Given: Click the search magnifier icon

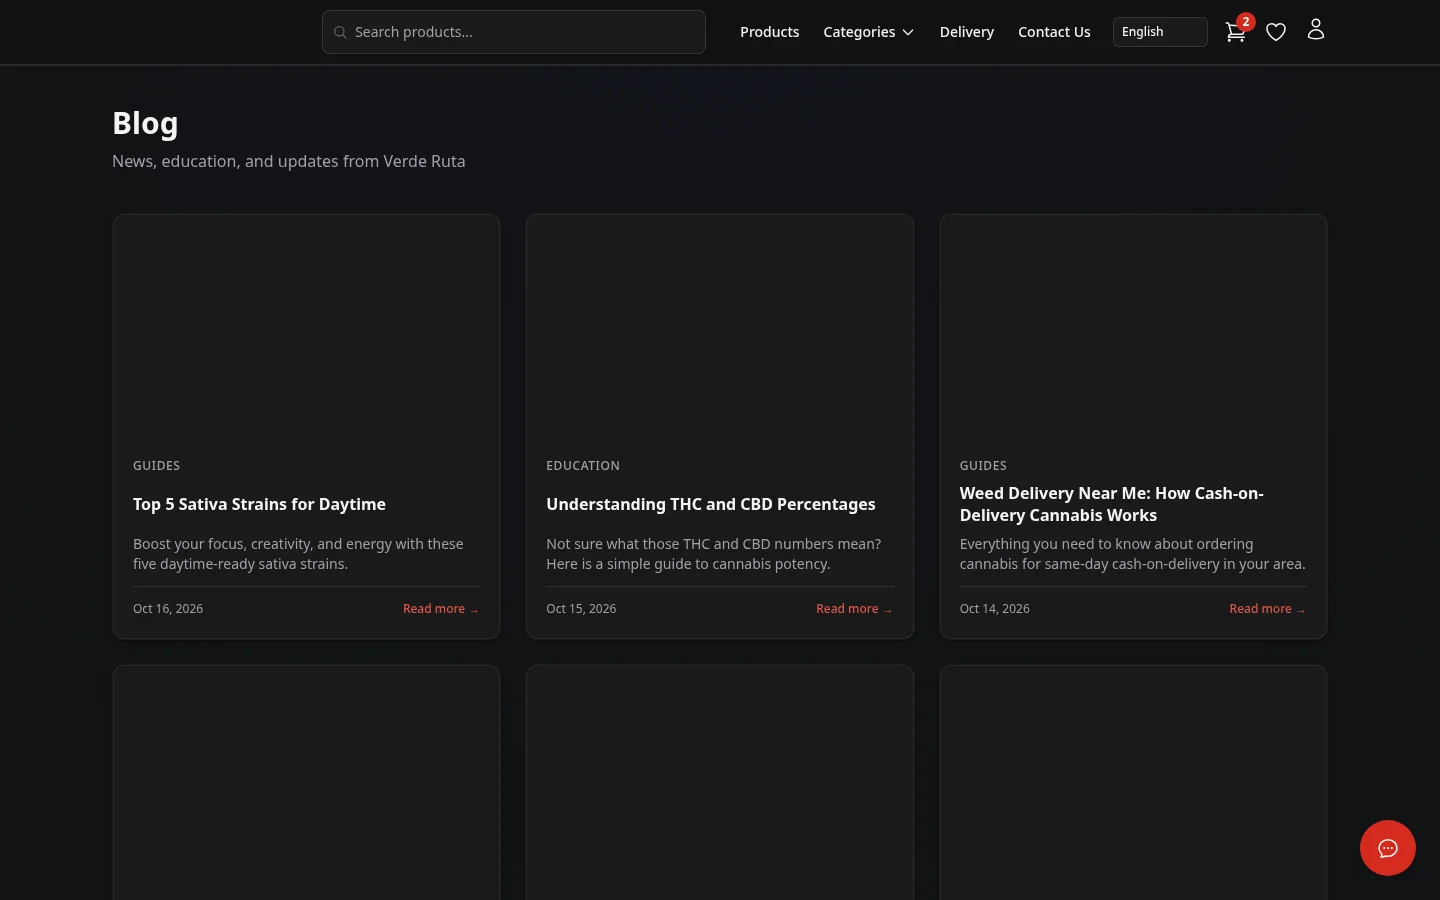Looking at the screenshot, I should (340, 32).
